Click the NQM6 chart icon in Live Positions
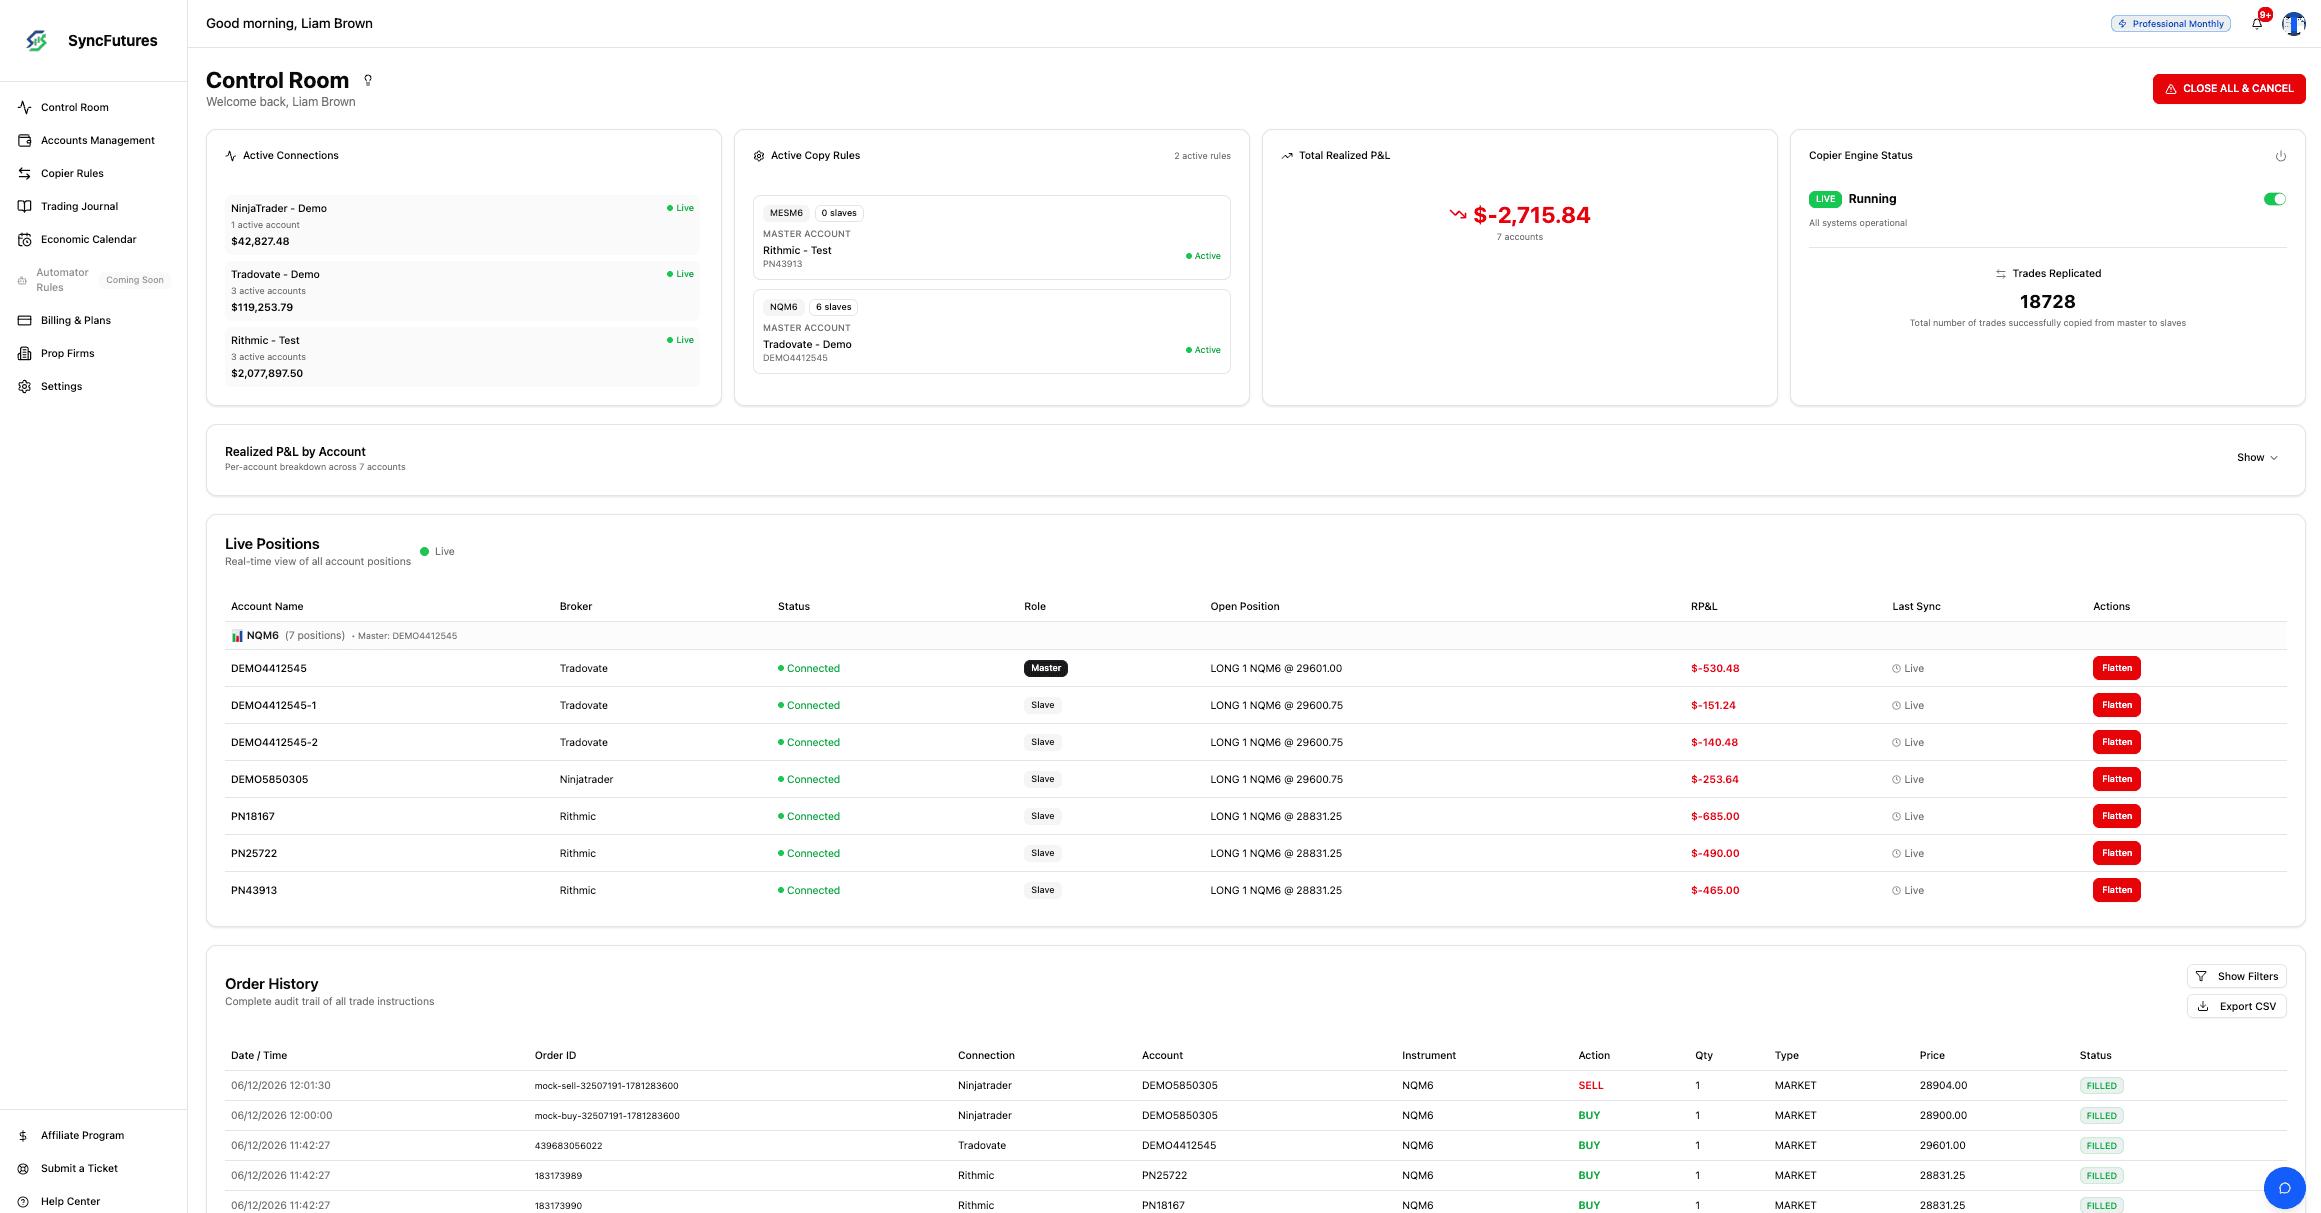This screenshot has width=2321, height=1213. click(x=237, y=636)
